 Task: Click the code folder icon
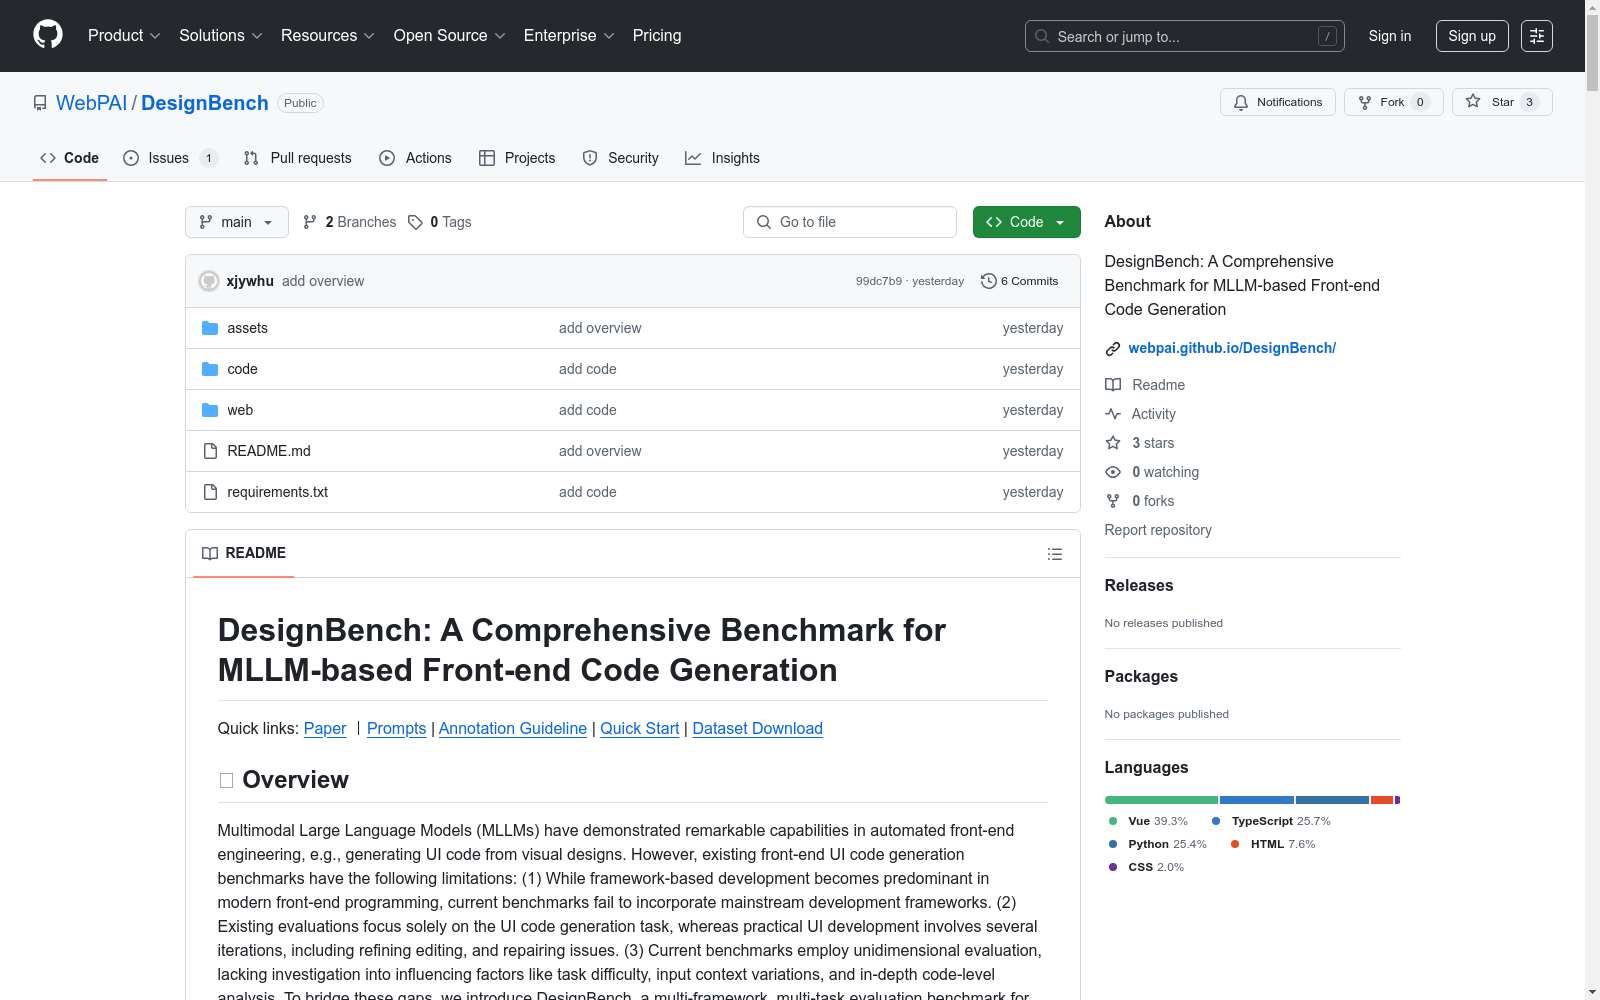210,369
